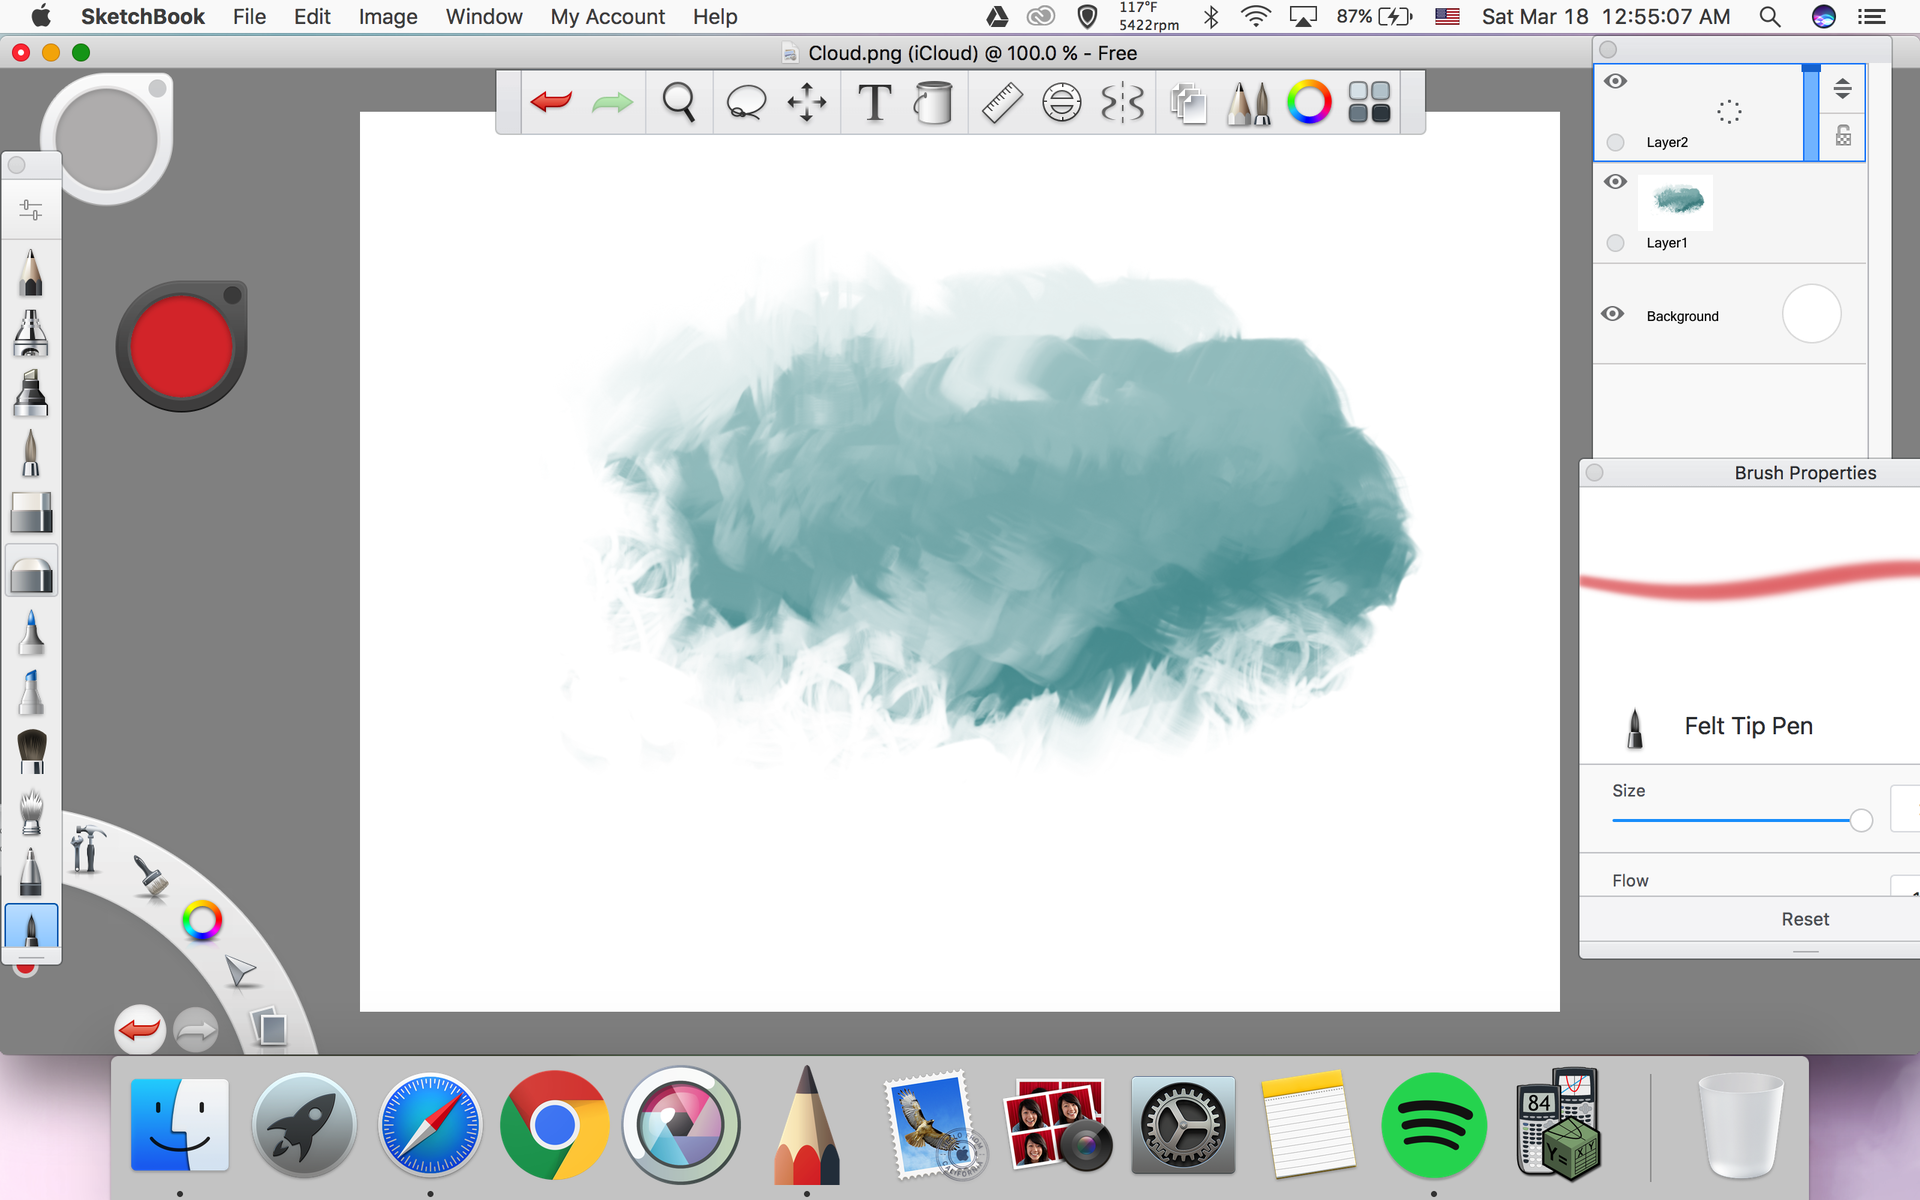Select the Text tool
This screenshot has width=1920, height=1200.
875,102
